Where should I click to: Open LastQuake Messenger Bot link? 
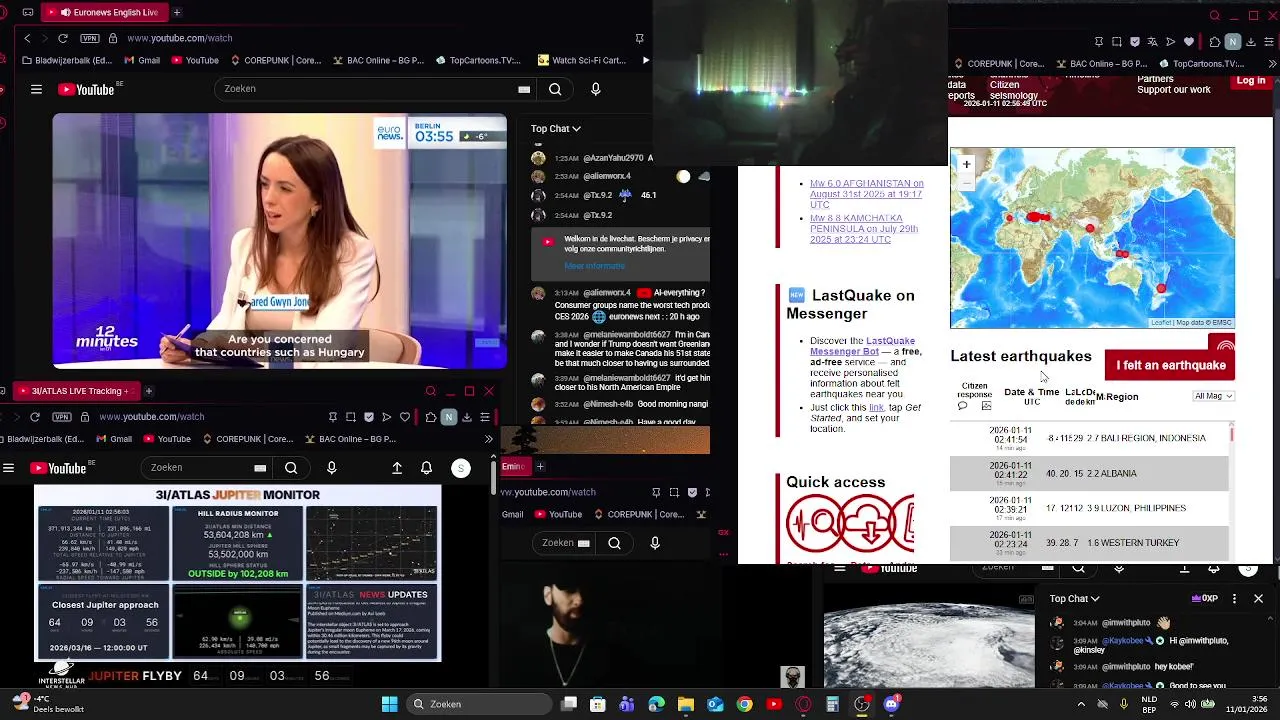[x=860, y=346]
